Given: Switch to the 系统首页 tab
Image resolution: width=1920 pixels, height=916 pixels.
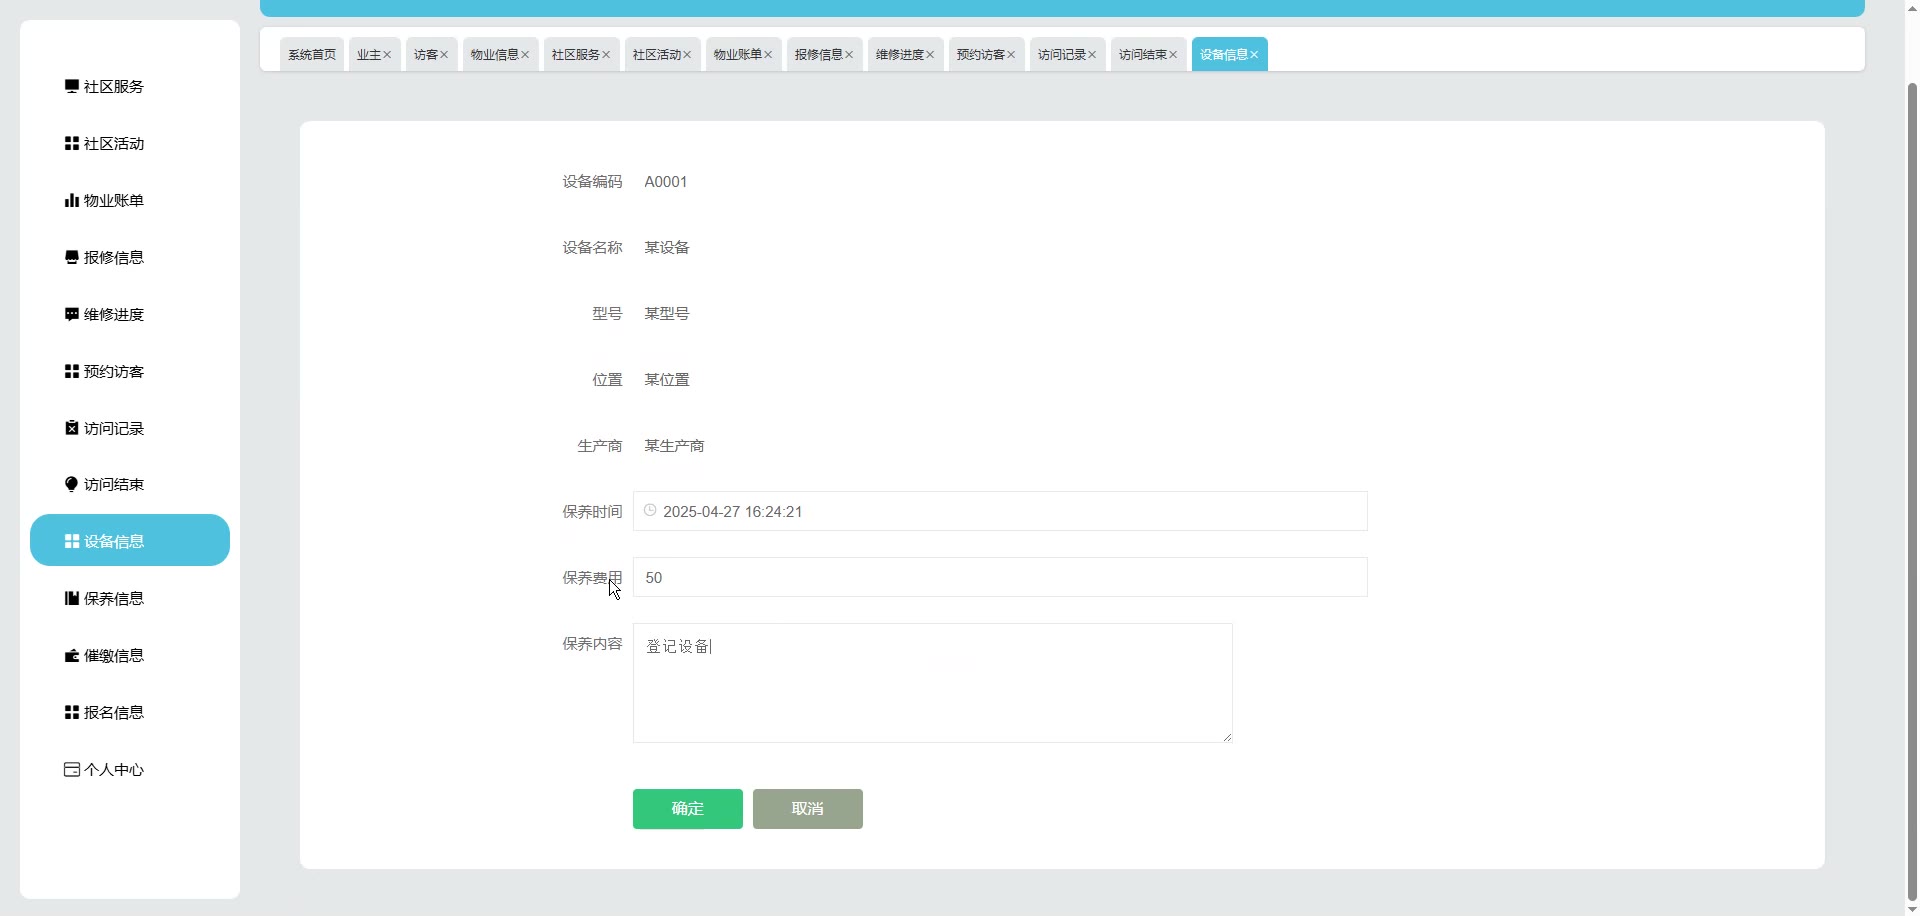Looking at the screenshot, I should point(312,55).
